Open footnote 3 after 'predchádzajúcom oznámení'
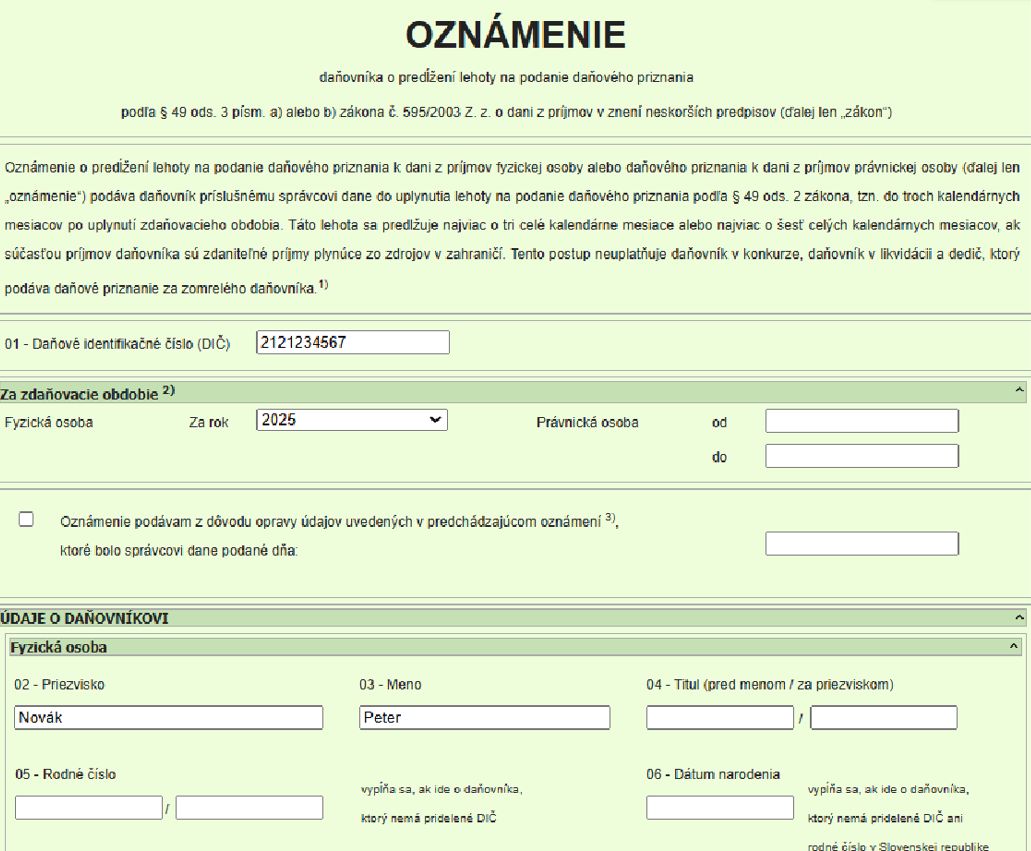This screenshot has height=851, width=1031. tap(610, 517)
